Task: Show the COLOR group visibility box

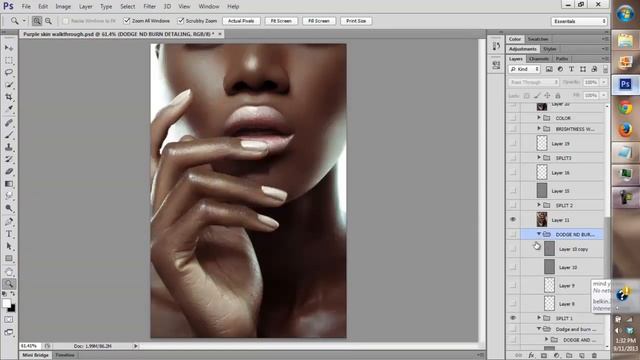Action: [x=513, y=118]
